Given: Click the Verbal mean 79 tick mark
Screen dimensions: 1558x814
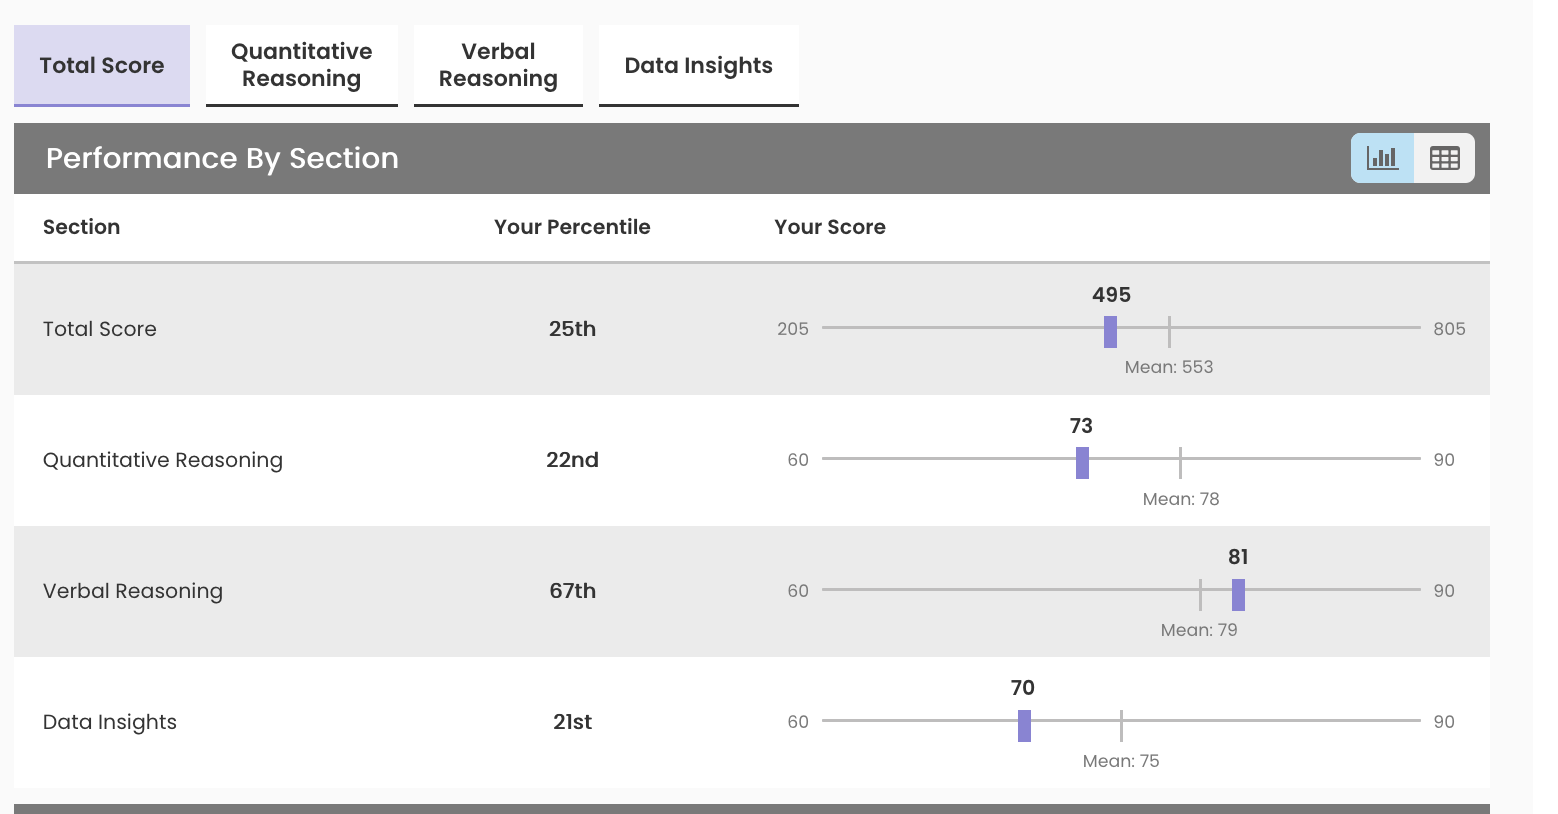Looking at the screenshot, I should pos(1200,594).
